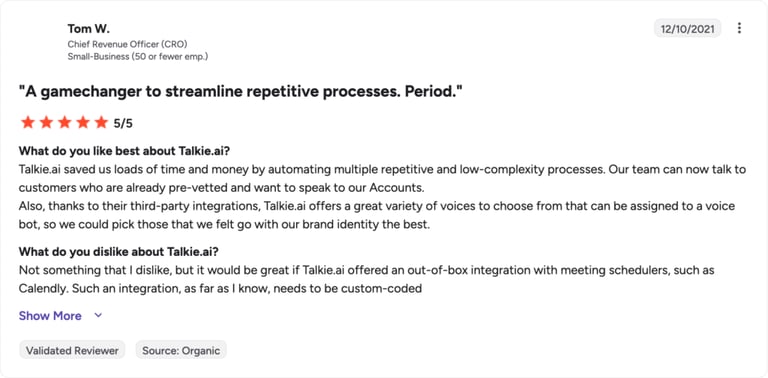Screen dimensions: 768x378
Task: Click the first rating star
Action: click(28, 122)
